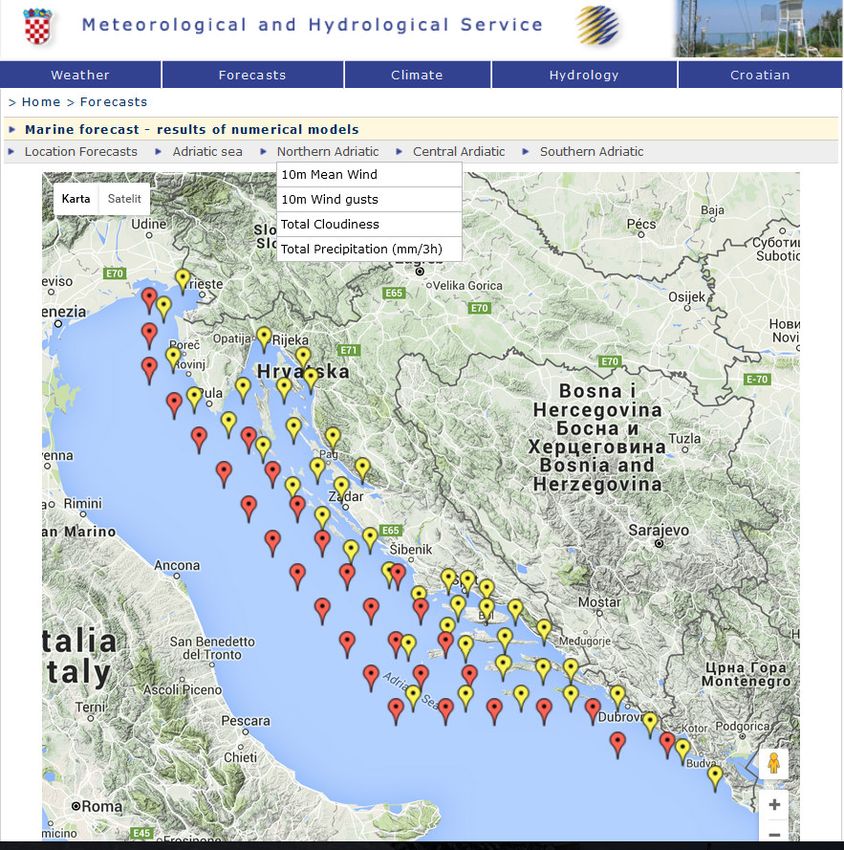Switch map to Karta view
This screenshot has width=844, height=850.
[76, 199]
